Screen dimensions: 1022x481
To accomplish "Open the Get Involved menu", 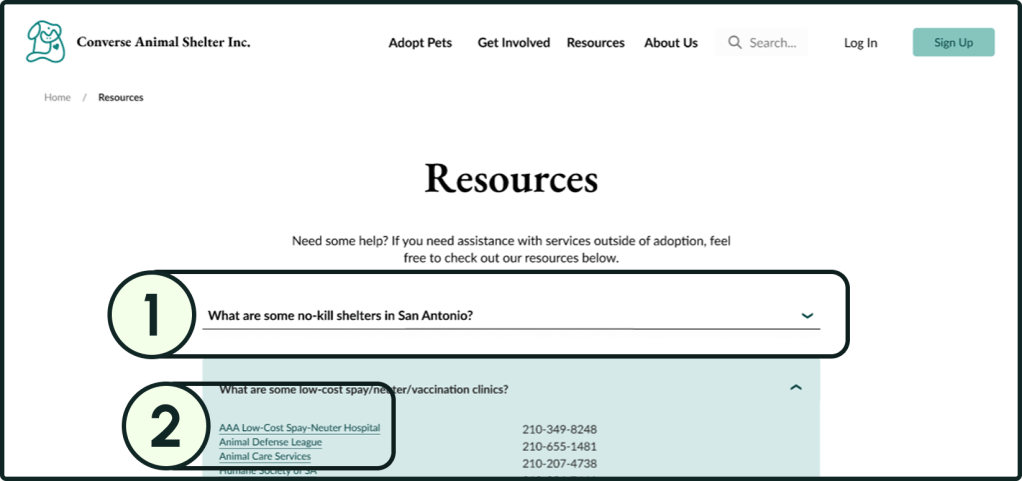I will pos(514,43).
